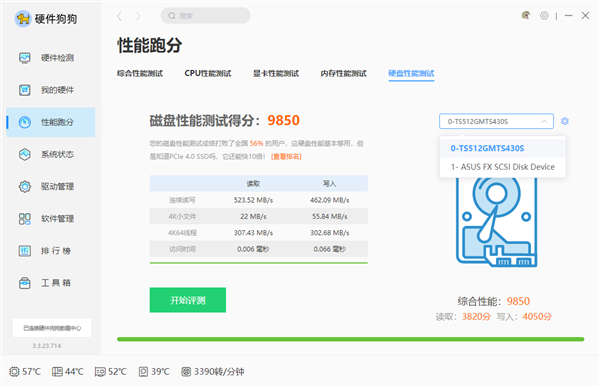
Task: Go forward with the right arrow
Action: tap(138, 16)
